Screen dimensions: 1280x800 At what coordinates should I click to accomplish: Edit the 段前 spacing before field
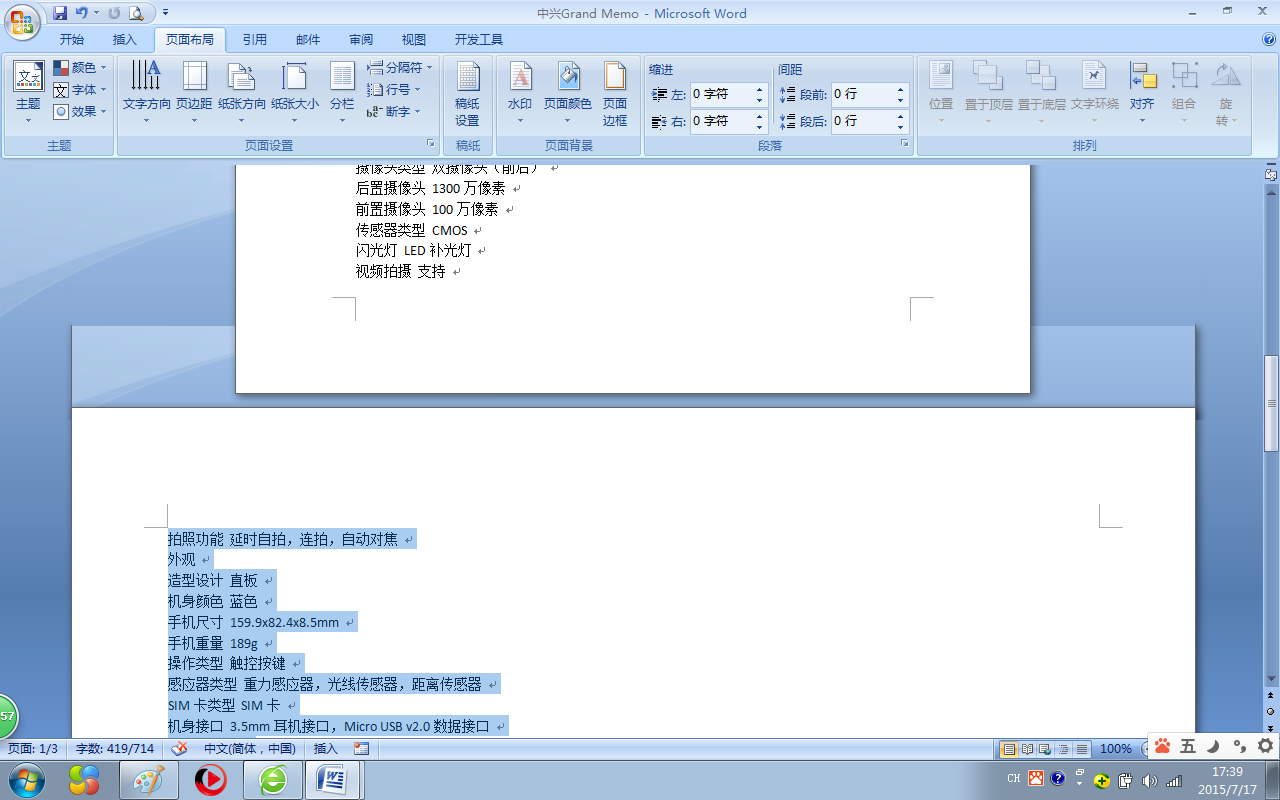862,94
